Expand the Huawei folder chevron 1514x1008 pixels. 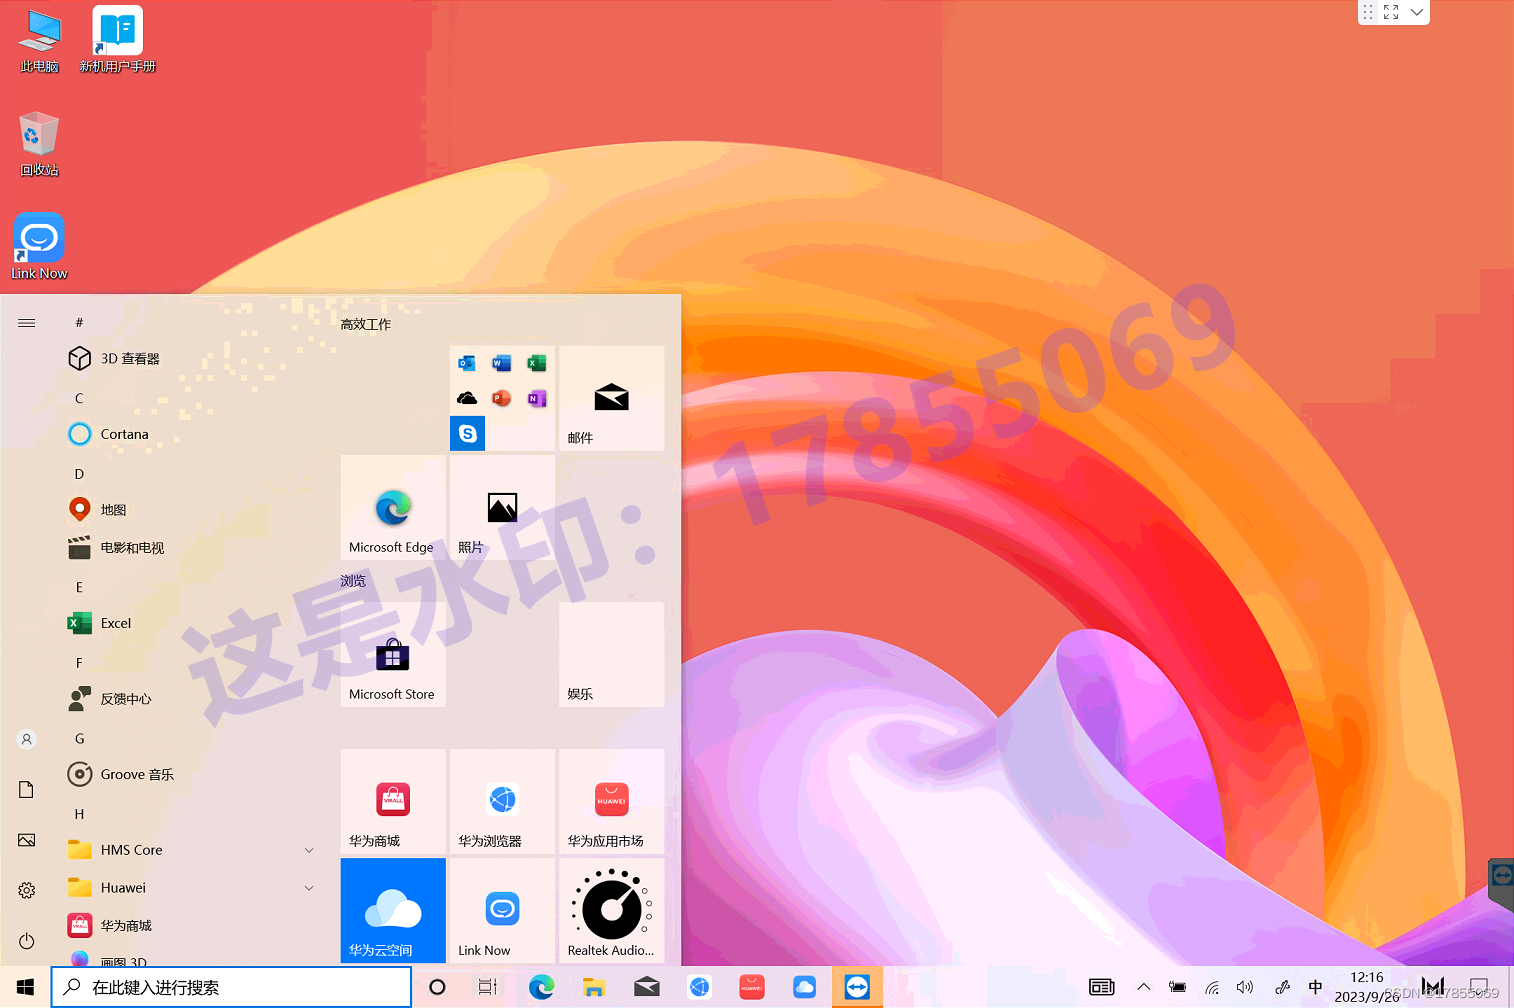point(309,888)
